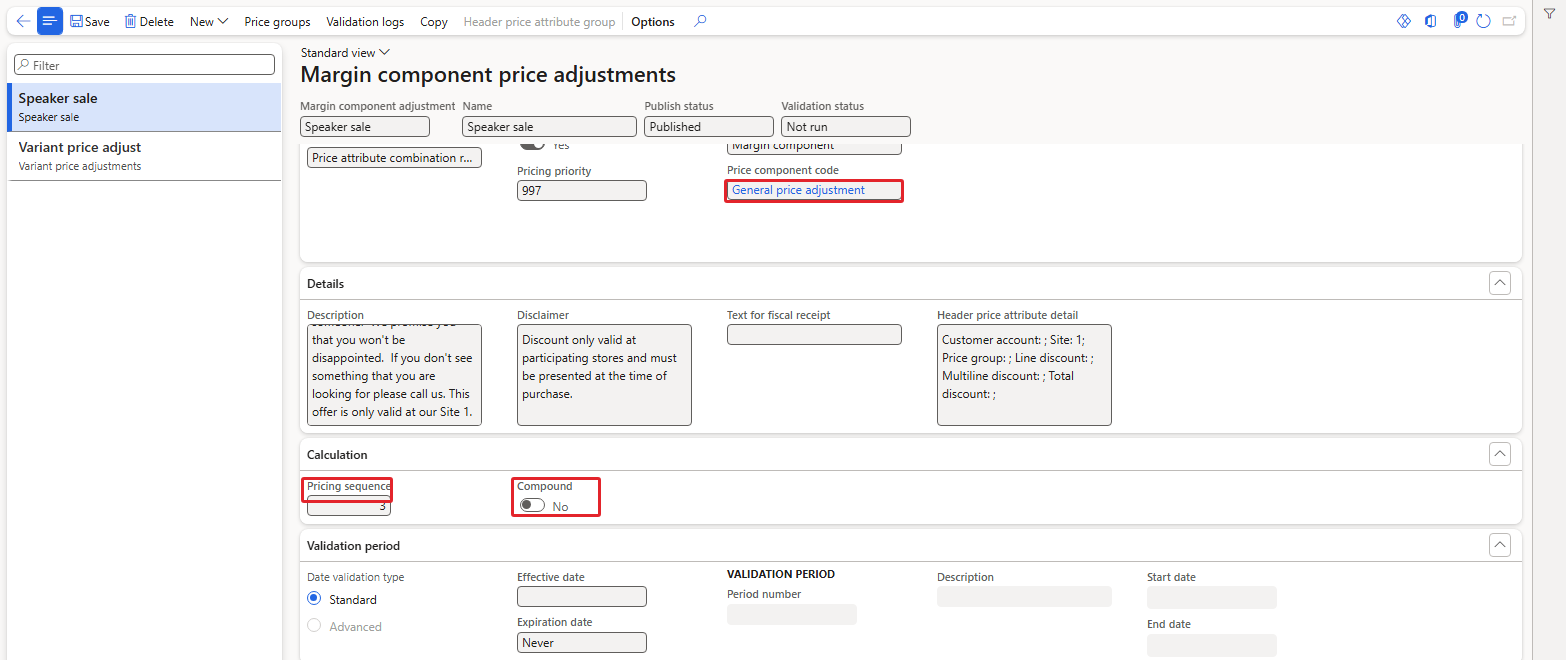Collapse the Calculation section
The width and height of the screenshot is (1566, 660).
pyautogui.click(x=1500, y=454)
